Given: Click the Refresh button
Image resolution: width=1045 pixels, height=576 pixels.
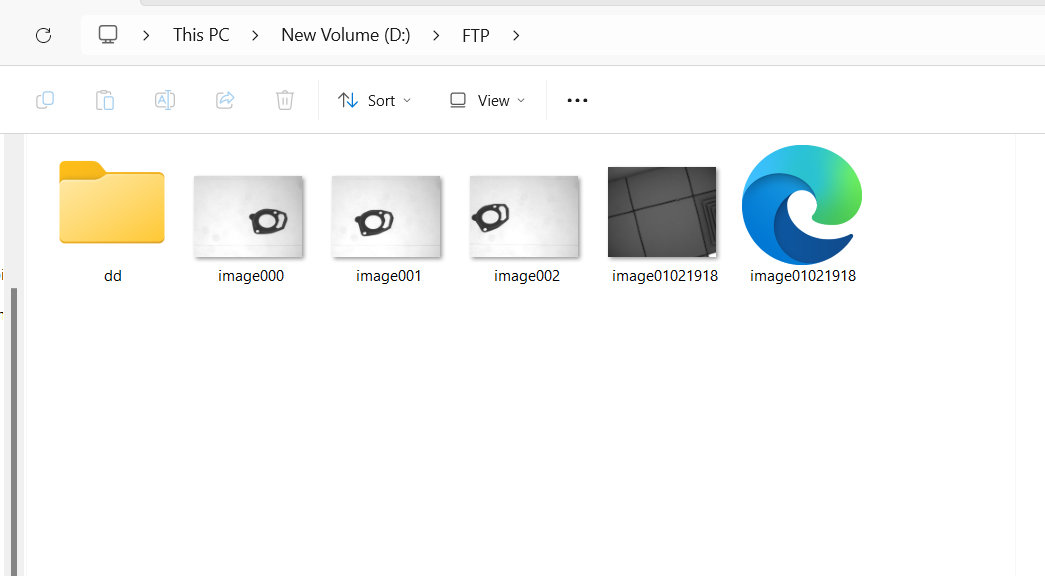Looking at the screenshot, I should tap(43, 35).
